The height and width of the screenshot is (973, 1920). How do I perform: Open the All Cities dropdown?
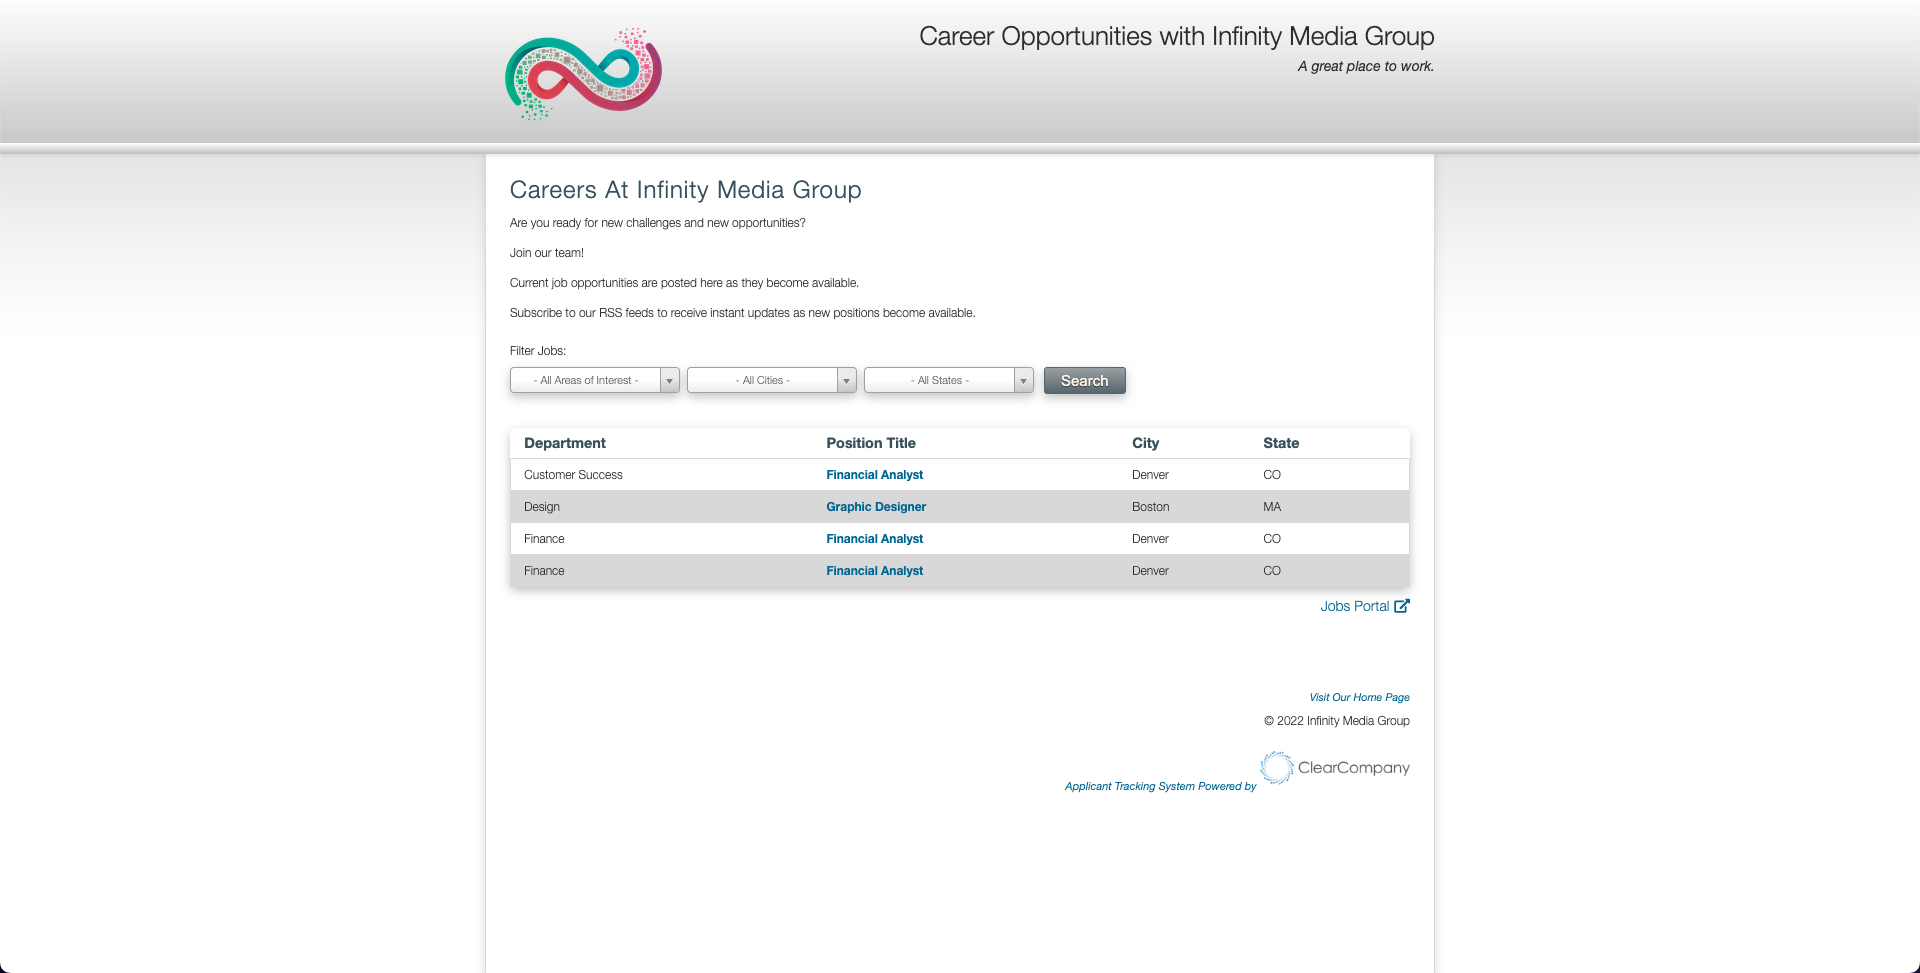tap(772, 380)
